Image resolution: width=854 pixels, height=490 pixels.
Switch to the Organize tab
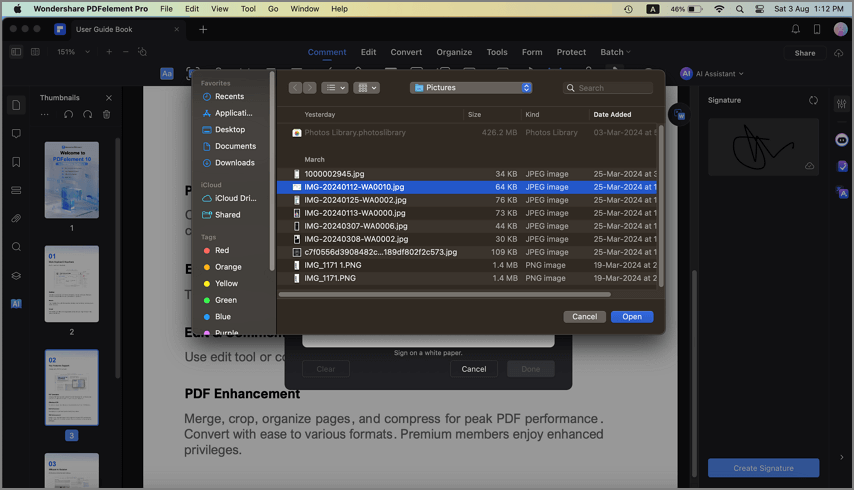pyautogui.click(x=454, y=52)
